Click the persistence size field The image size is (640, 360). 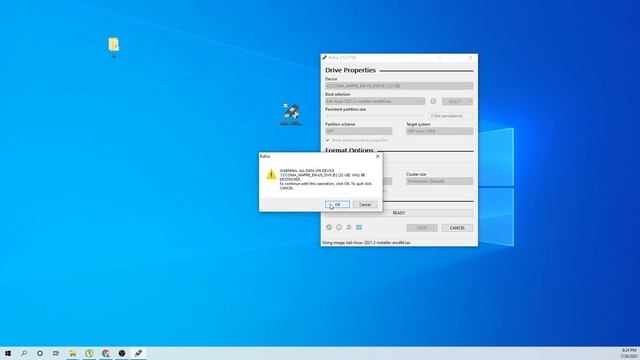451,116
